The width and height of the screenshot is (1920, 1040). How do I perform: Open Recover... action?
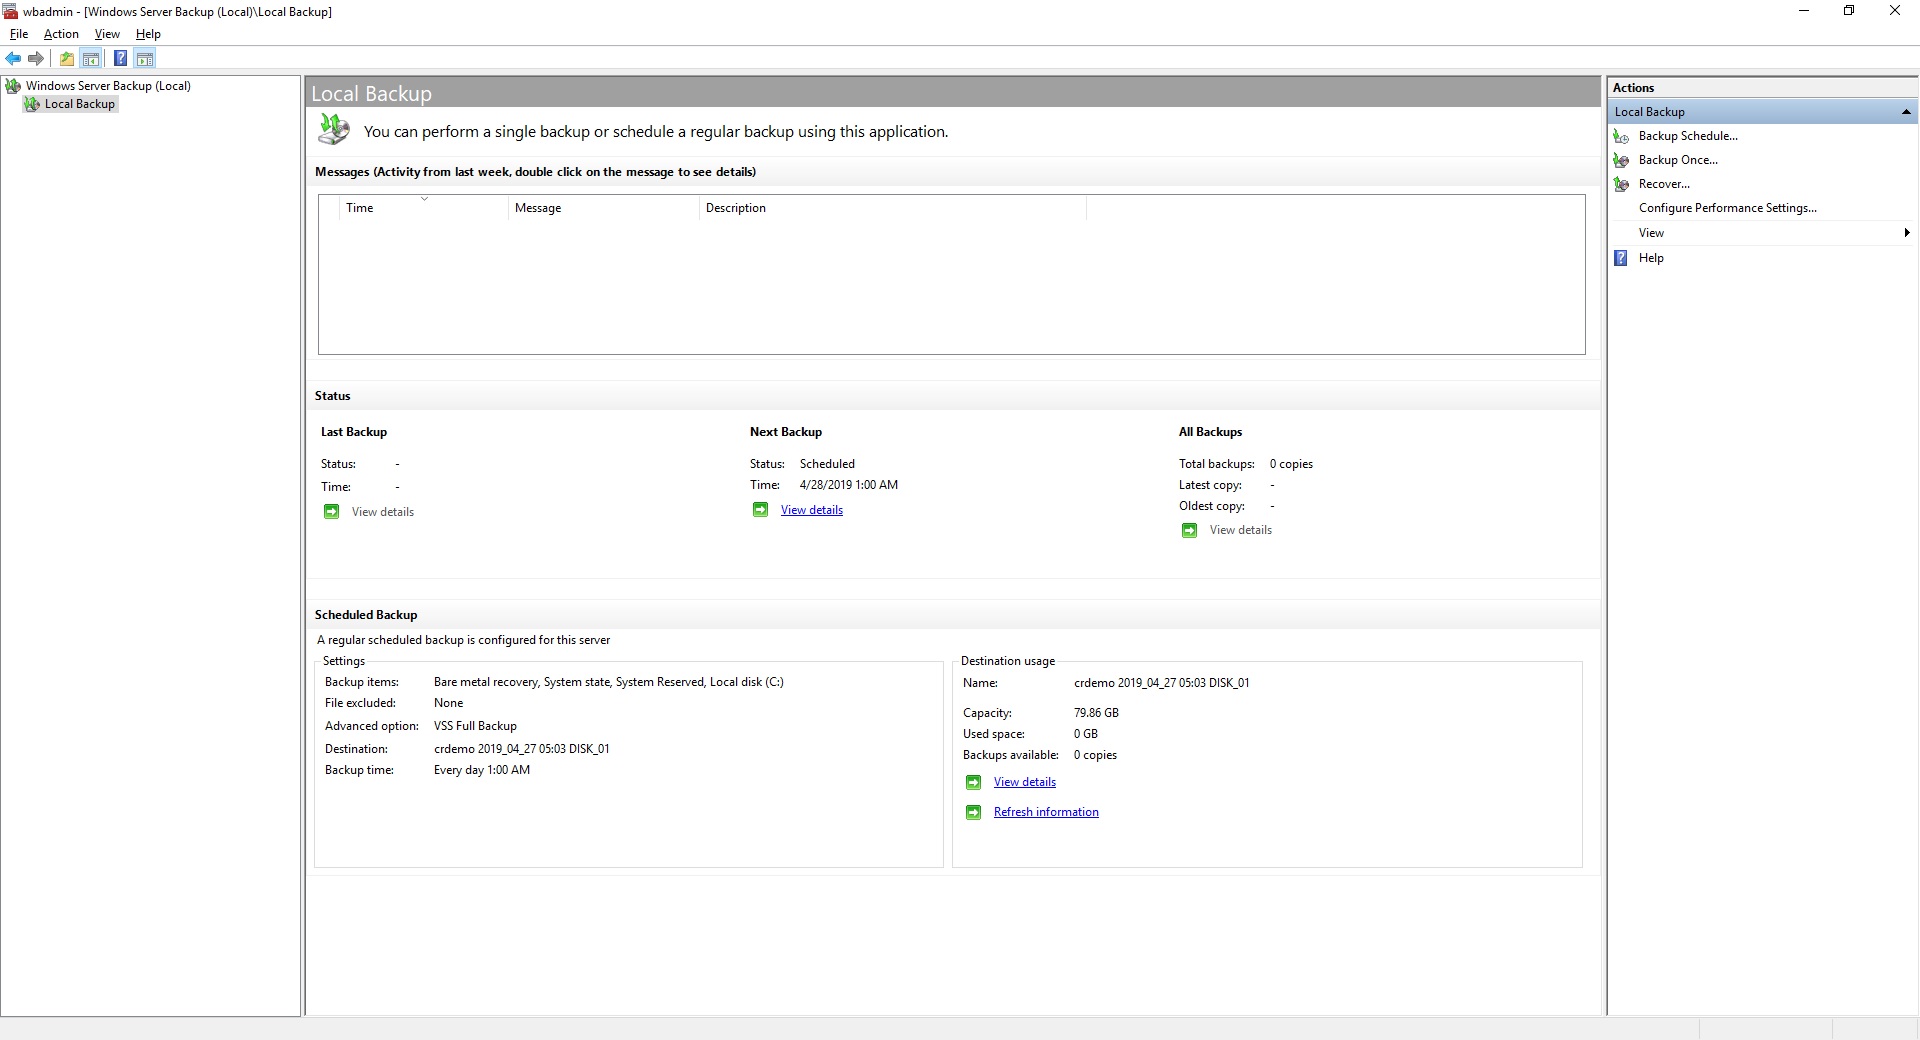(1664, 184)
